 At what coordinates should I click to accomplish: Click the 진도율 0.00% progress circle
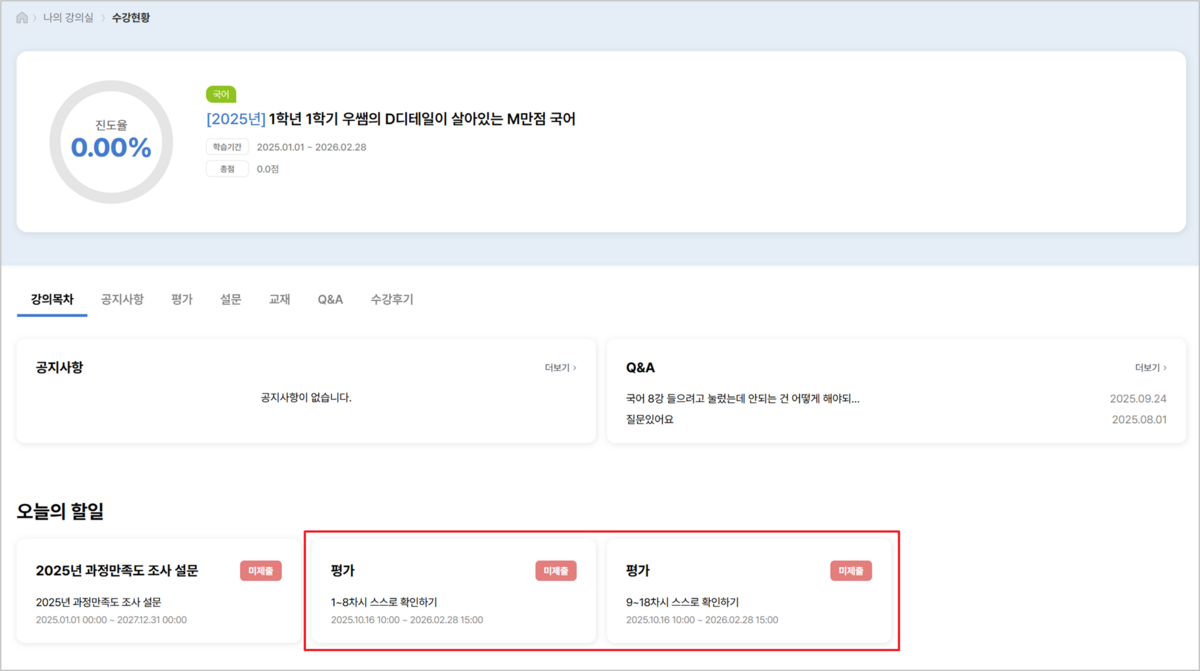[111, 142]
